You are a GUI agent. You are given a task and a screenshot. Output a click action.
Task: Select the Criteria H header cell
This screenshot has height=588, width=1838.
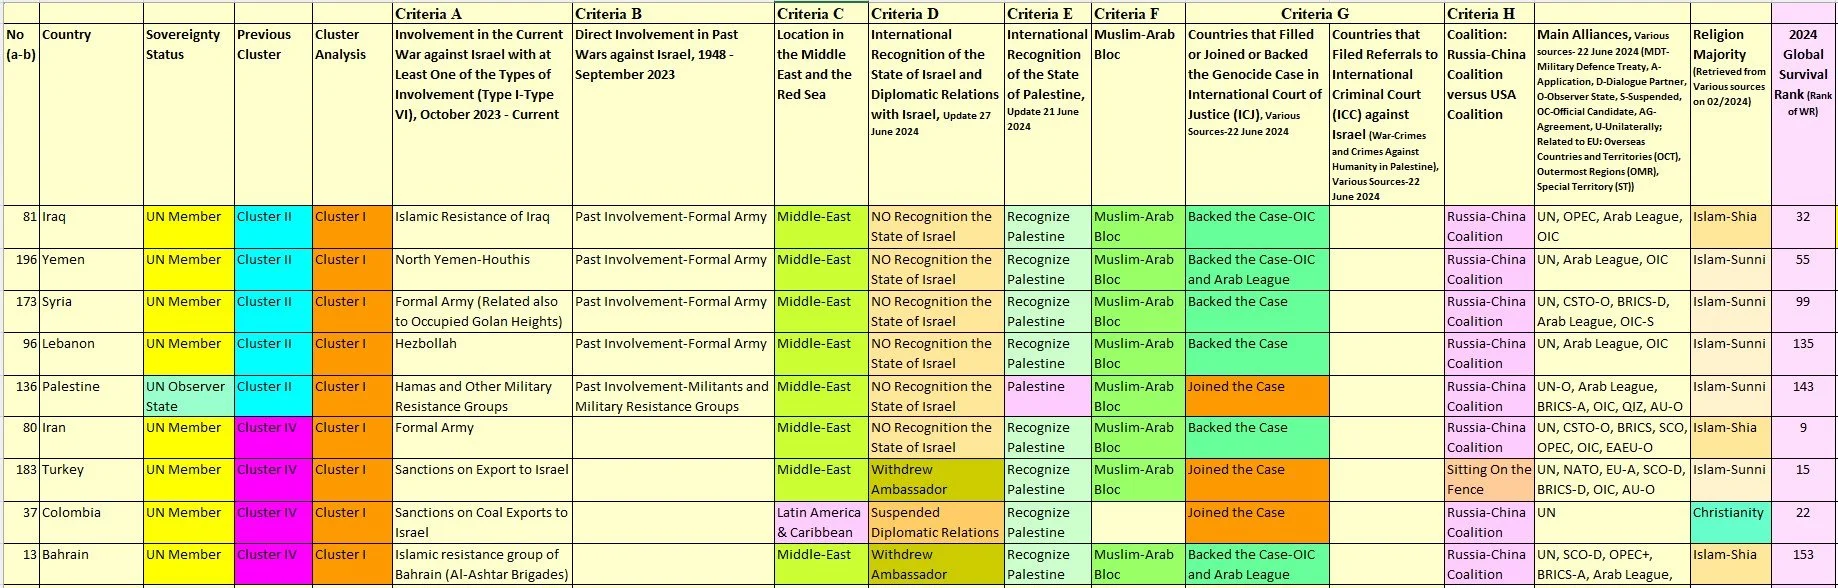(x=1488, y=13)
